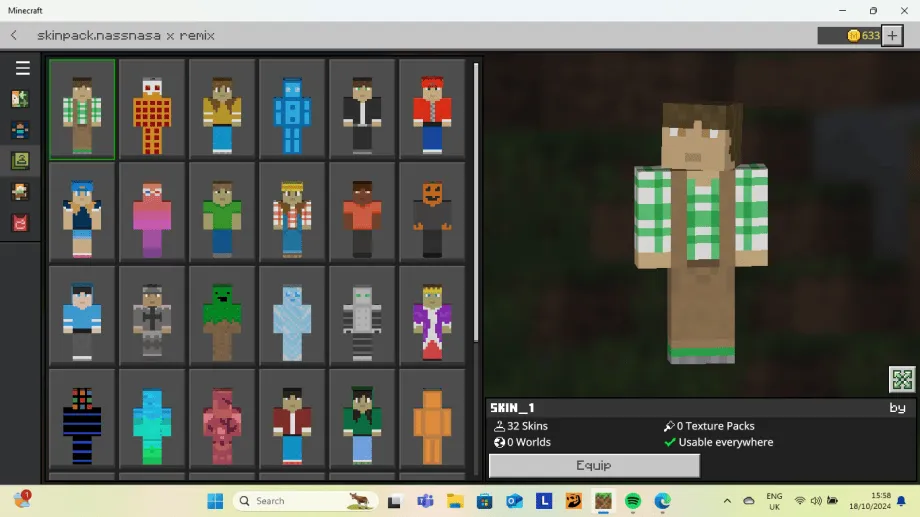Add Minecoins with the plus button
This screenshot has width=920, height=517.
coord(892,36)
